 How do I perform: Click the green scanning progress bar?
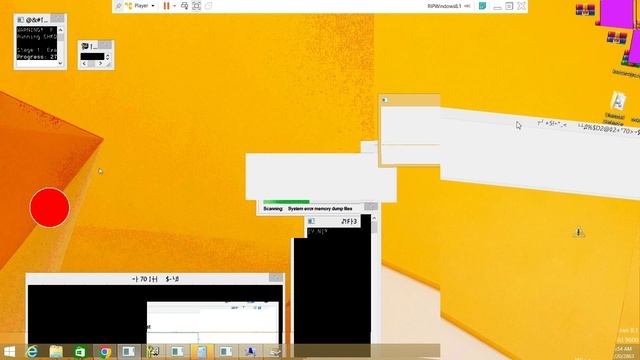(286, 202)
